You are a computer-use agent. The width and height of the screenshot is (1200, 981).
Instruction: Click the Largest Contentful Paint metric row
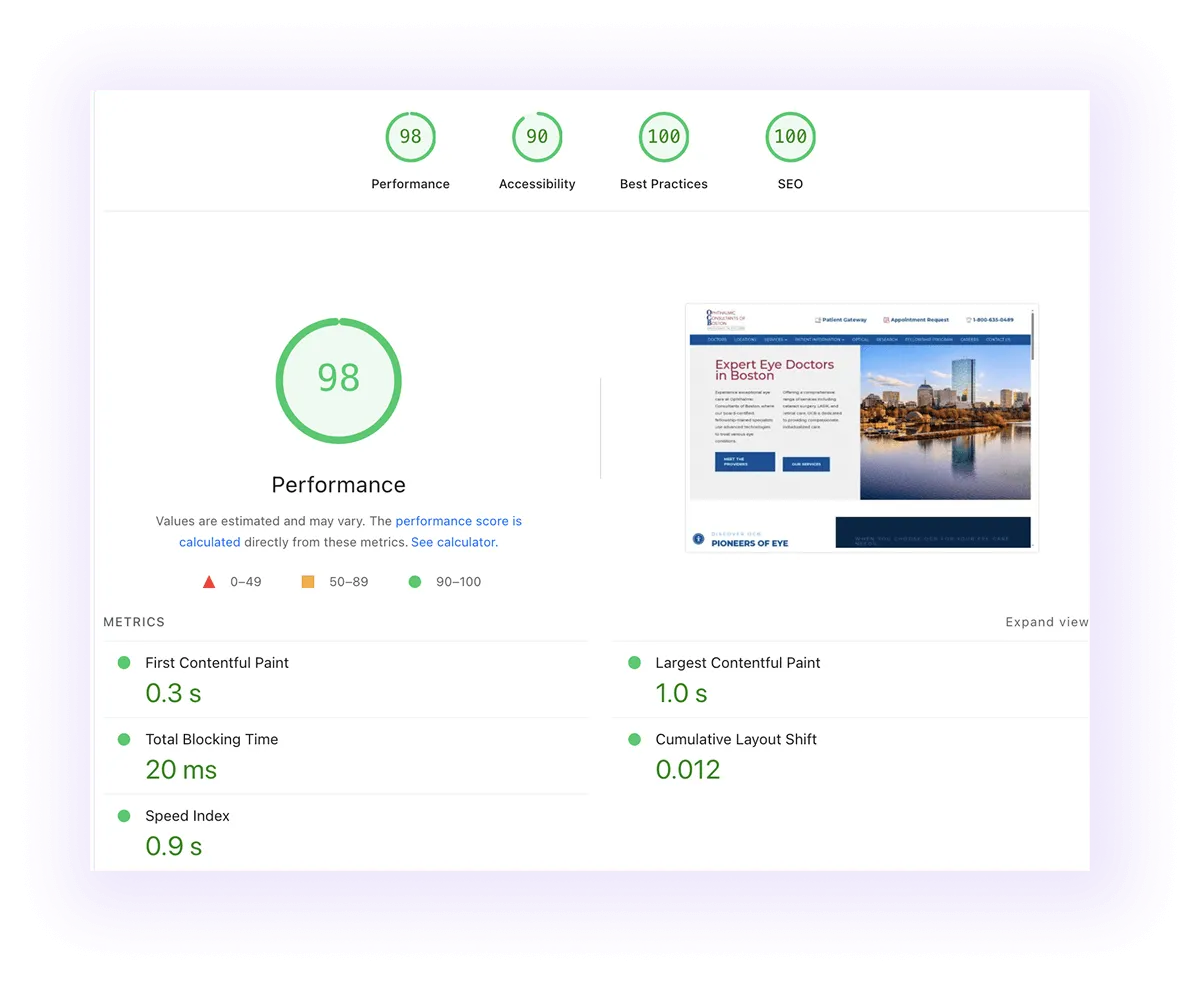tap(737, 662)
